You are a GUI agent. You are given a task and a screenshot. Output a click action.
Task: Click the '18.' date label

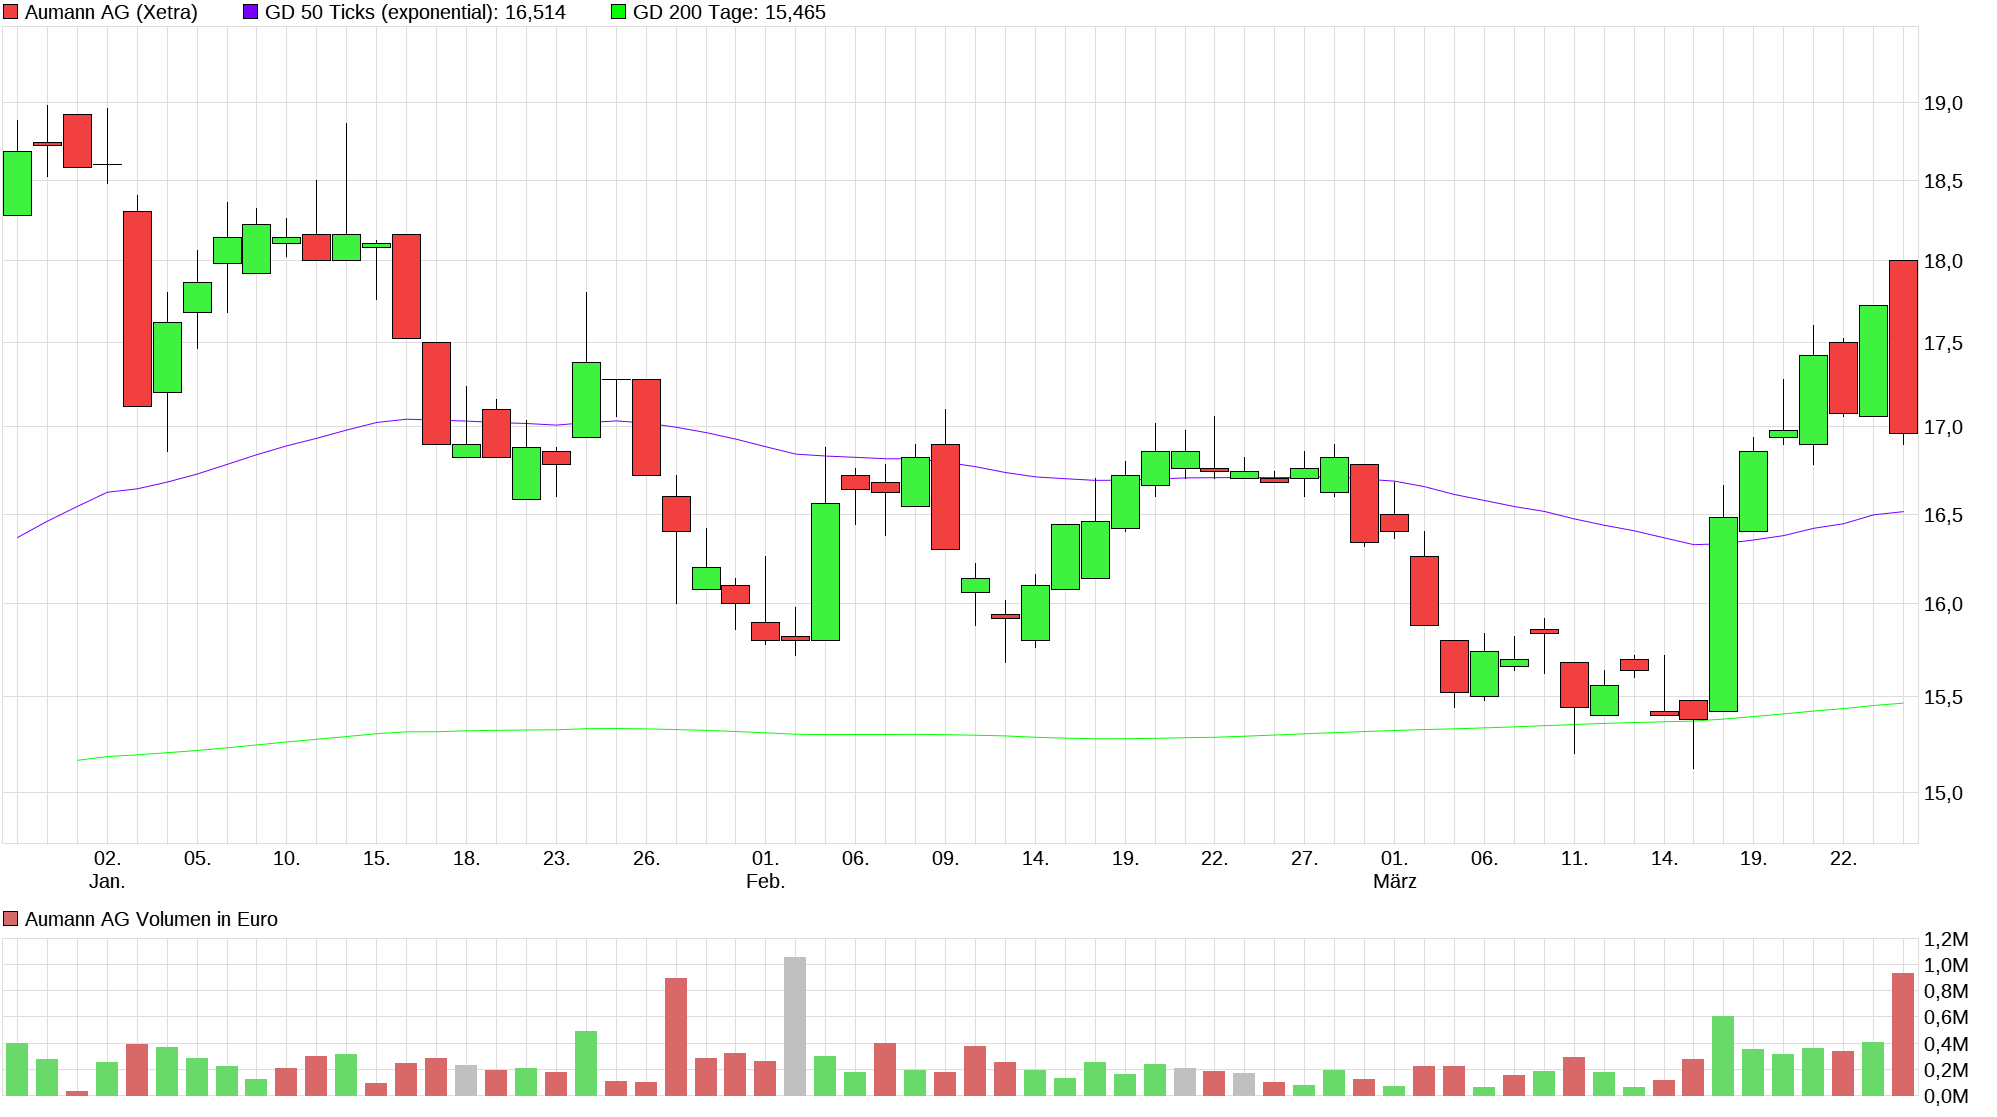coord(466,858)
